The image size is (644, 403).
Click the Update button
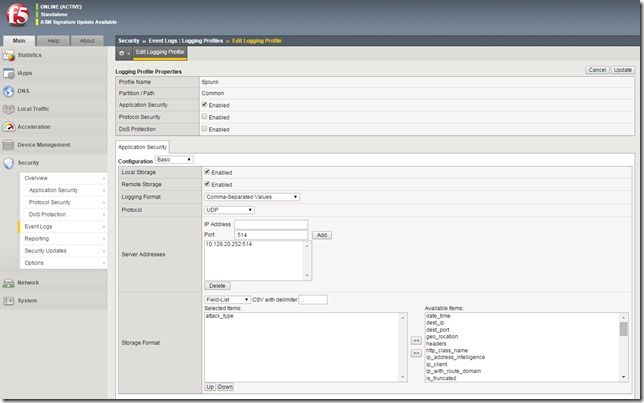[623, 70]
